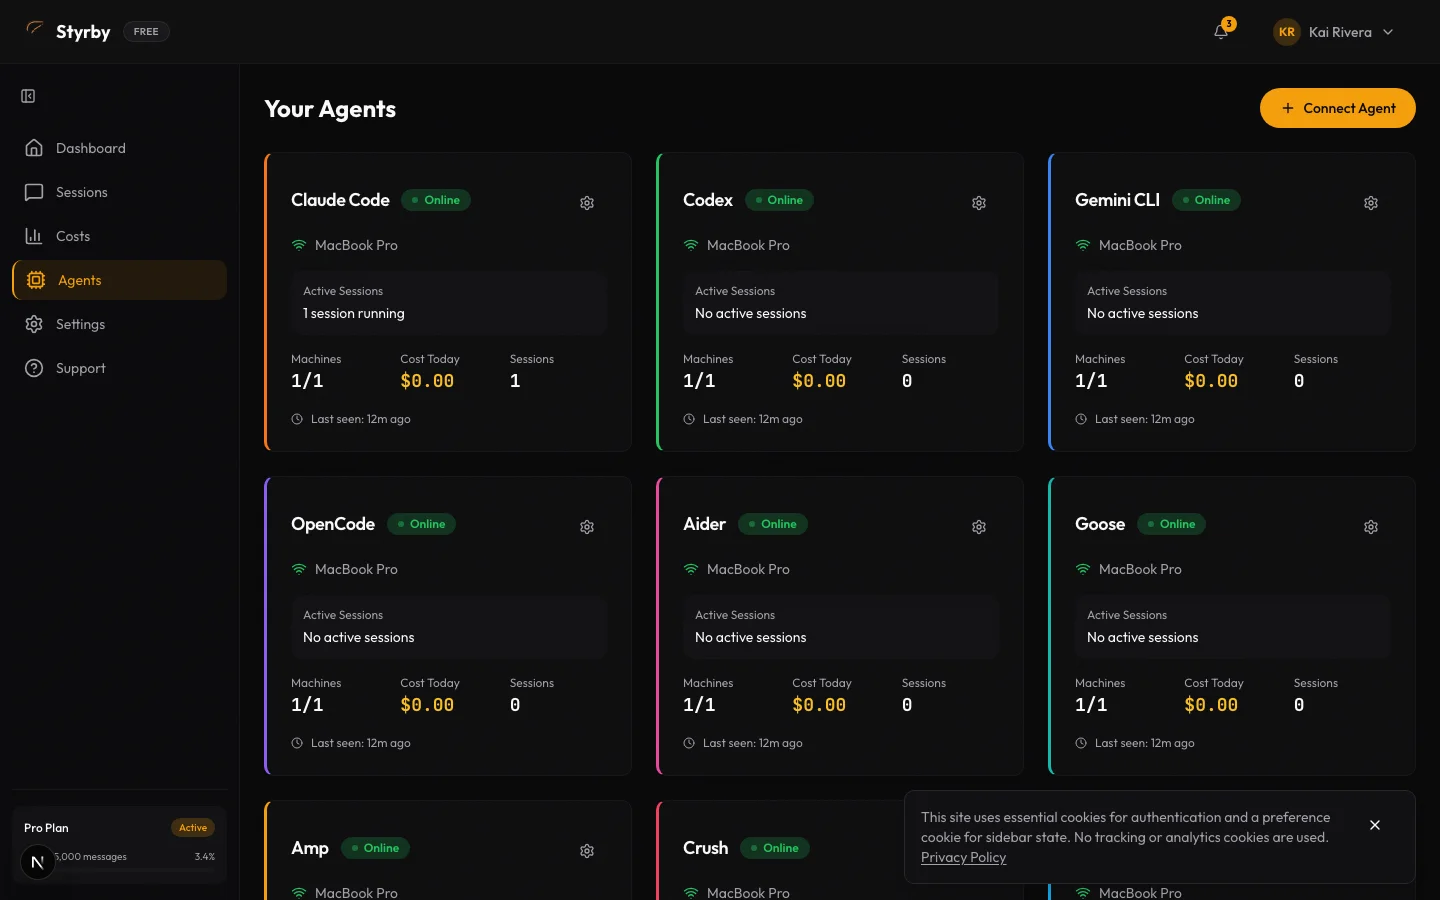The width and height of the screenshot is (1440, 900).
Task: Click the clock icon on Gemini CLI card
Action: [x=1081, y=419]
